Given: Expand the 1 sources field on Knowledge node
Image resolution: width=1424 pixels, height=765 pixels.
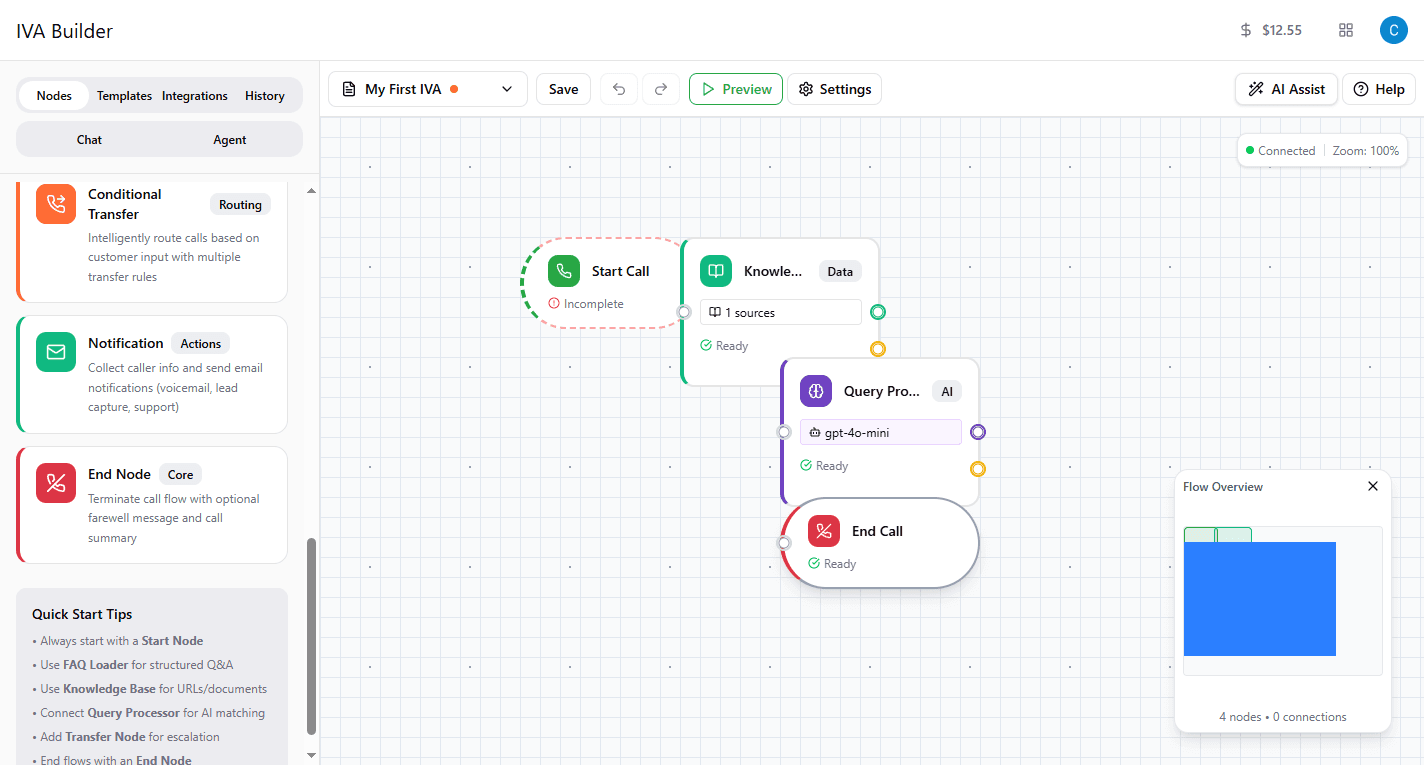Looking at the screenshot, I should coord(780,312).
